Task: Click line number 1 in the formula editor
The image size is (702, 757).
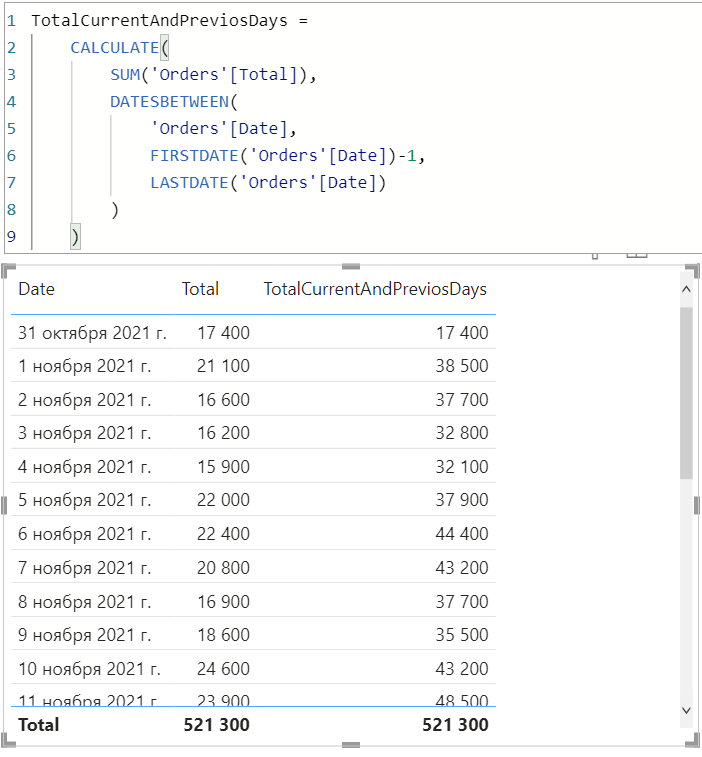Action: click(12, 21)
